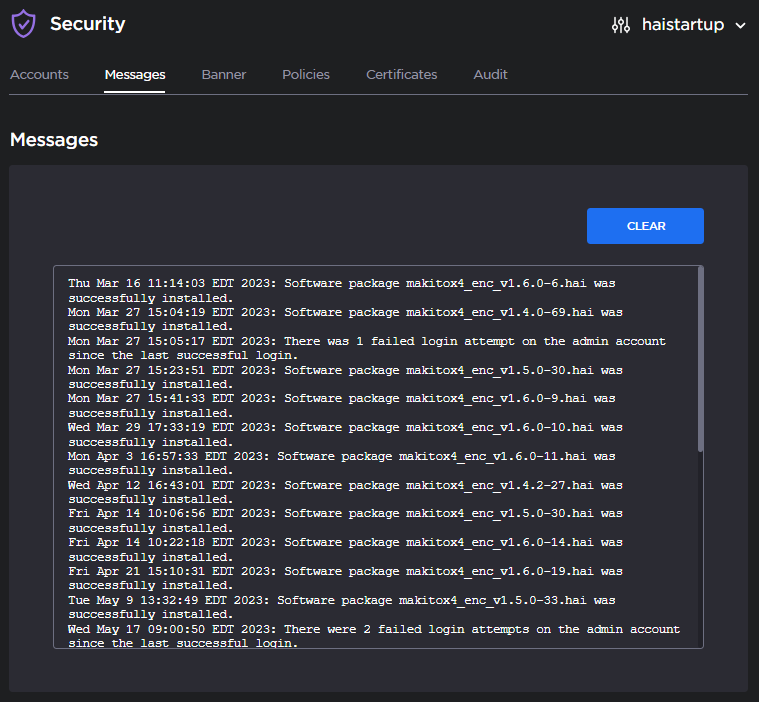Go to the Policies tab

(306, 74)
